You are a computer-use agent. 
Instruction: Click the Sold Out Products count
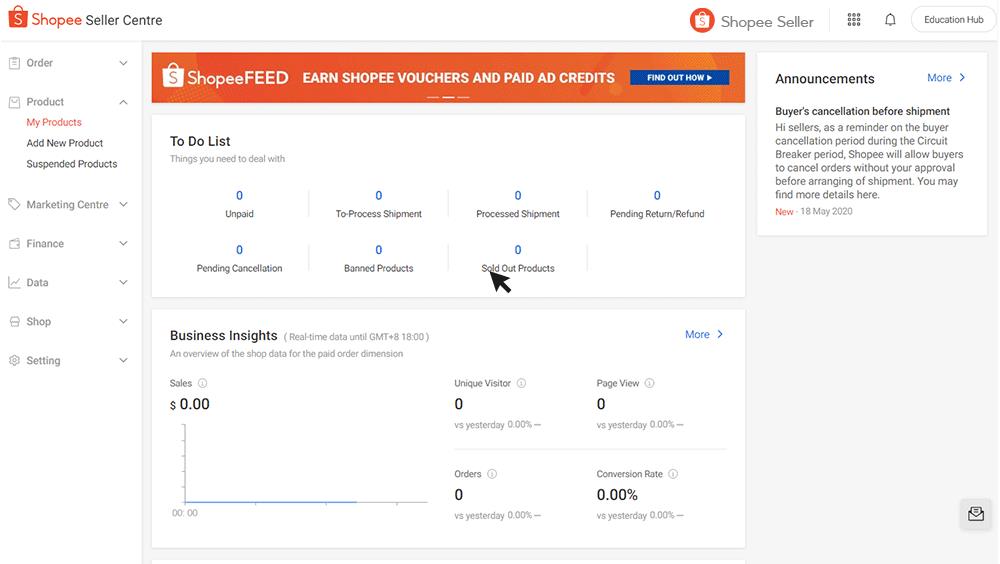[518, 250]
